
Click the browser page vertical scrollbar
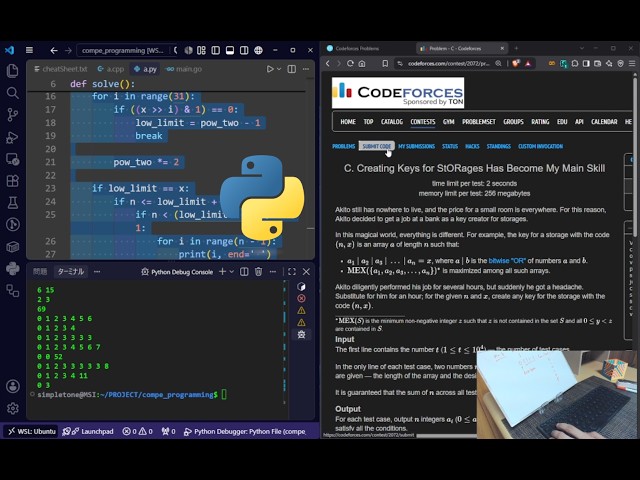(635, 155)
